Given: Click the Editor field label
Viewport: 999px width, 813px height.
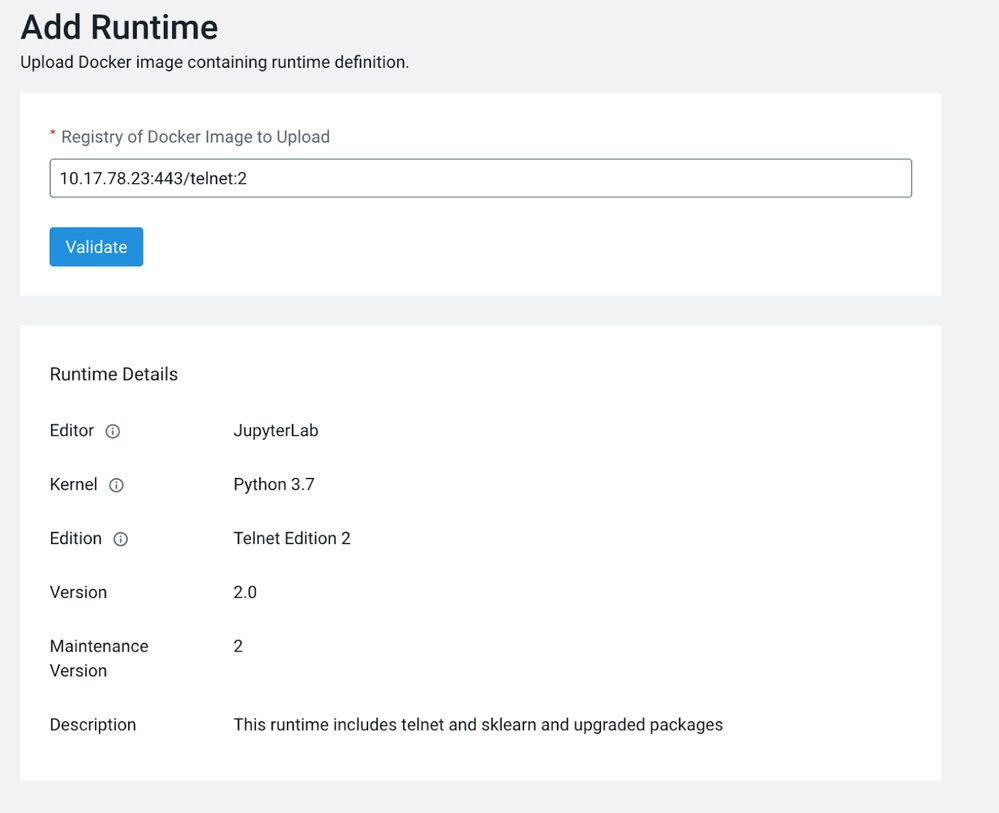Looking at the screenshot, I should pyautogui.click(x=72, y=431).
